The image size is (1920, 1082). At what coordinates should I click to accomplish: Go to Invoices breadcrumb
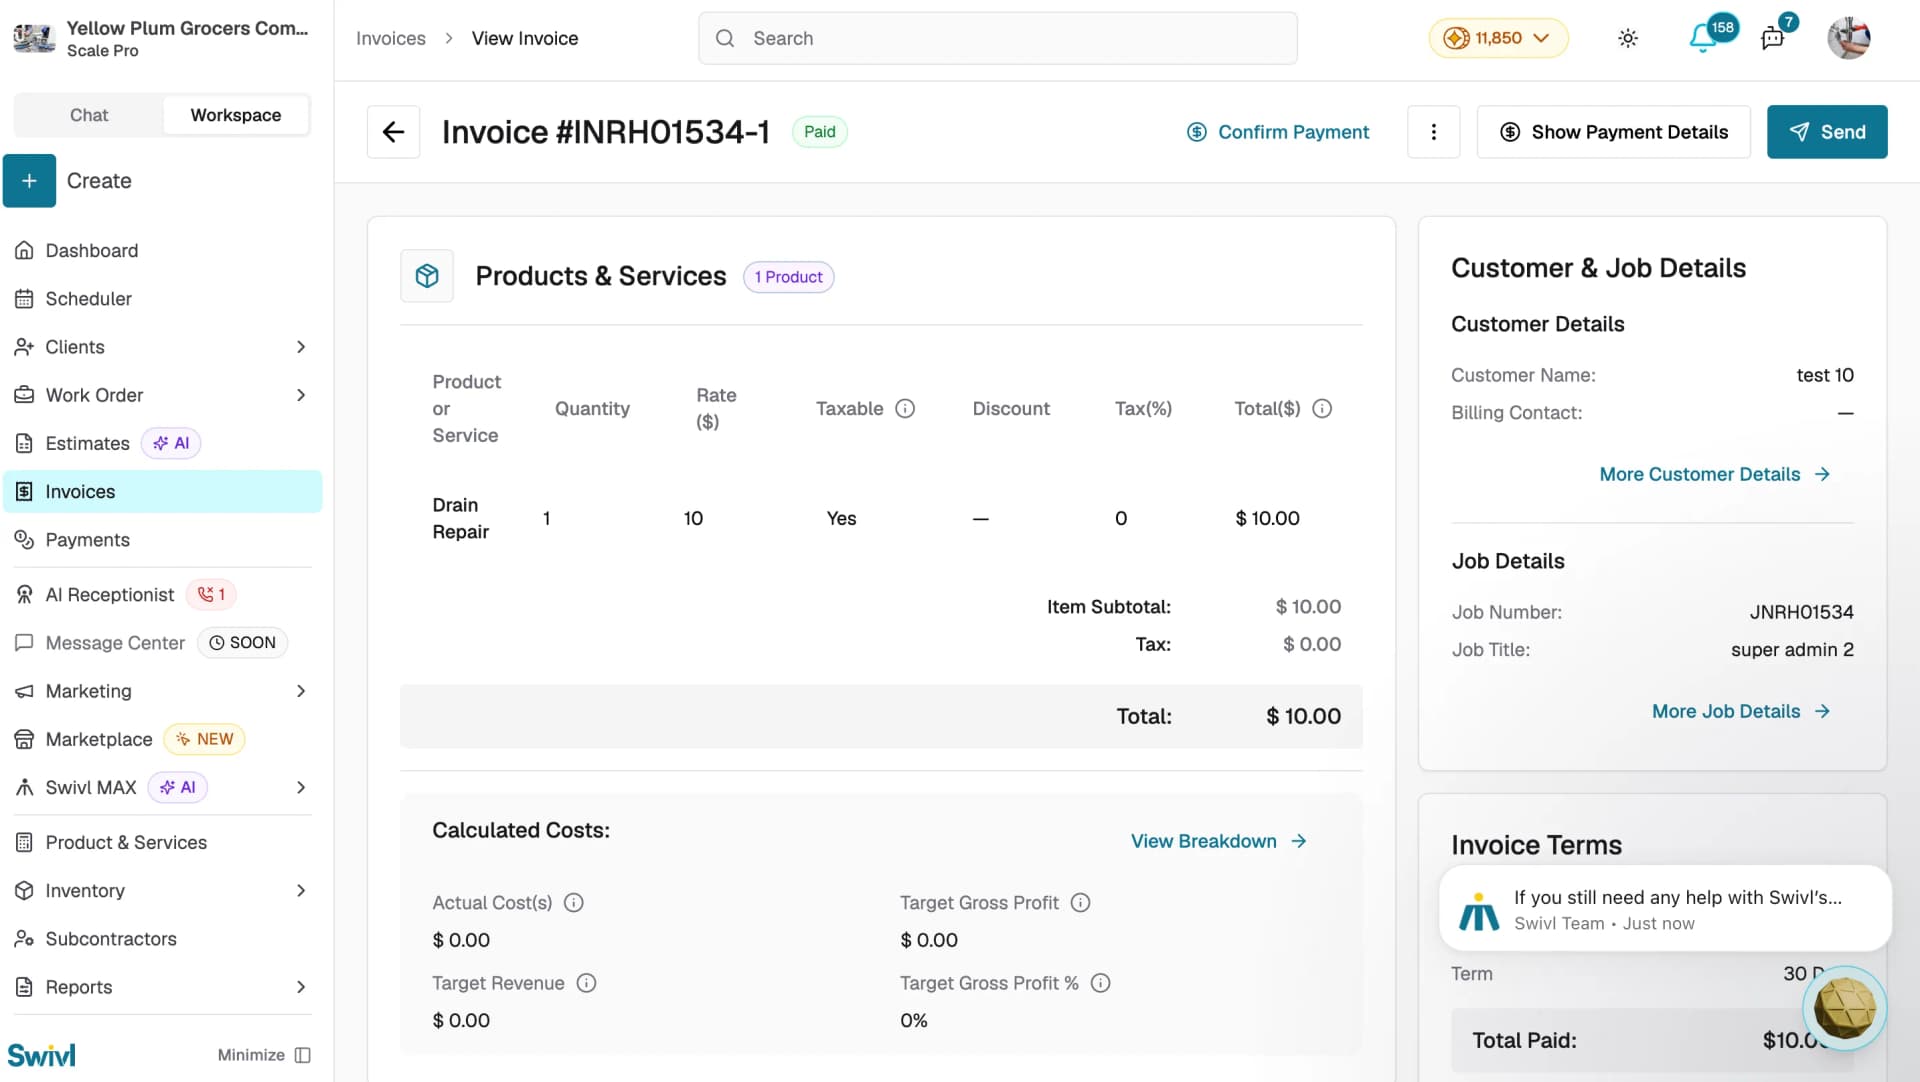(390, 38)
